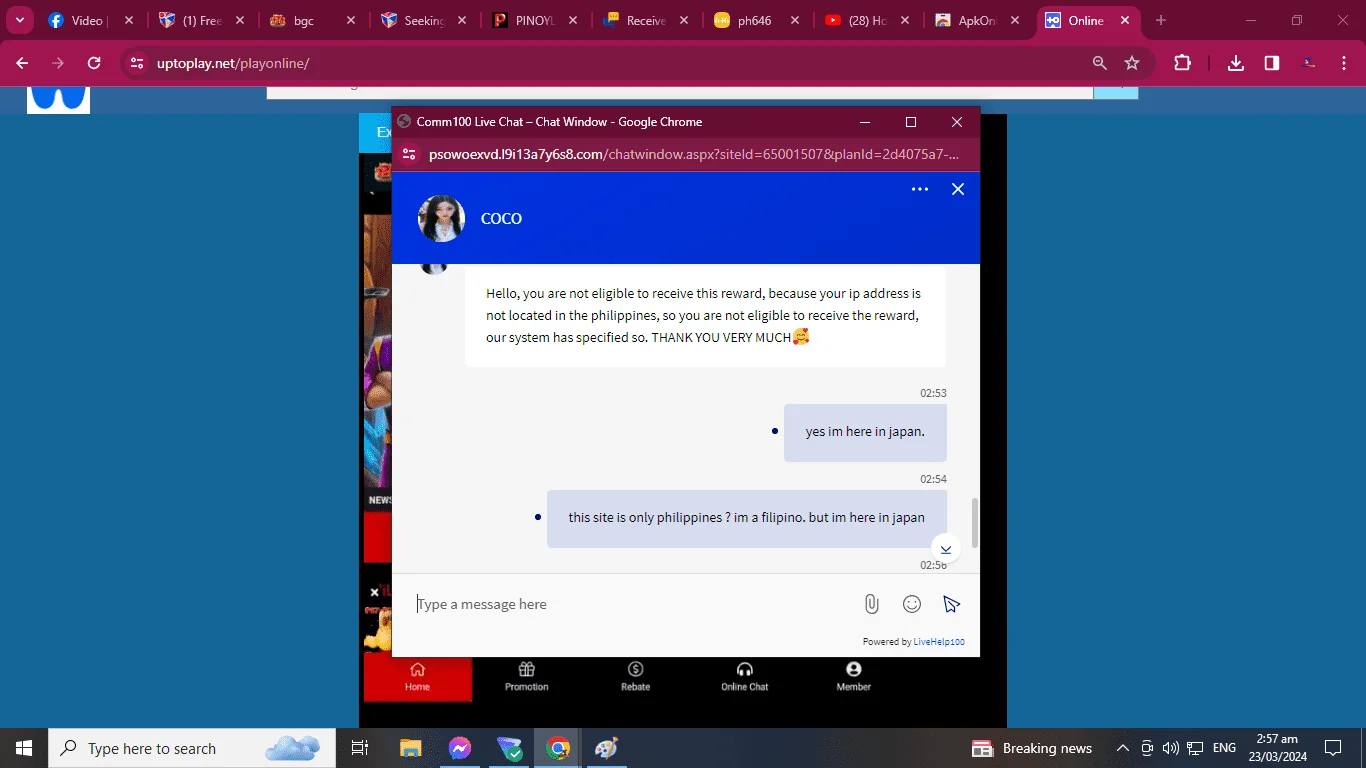The height and width of the screenshot is (768, 1366).
Task: Switch to the ph646 tab
Action: [x=757, y=20]
